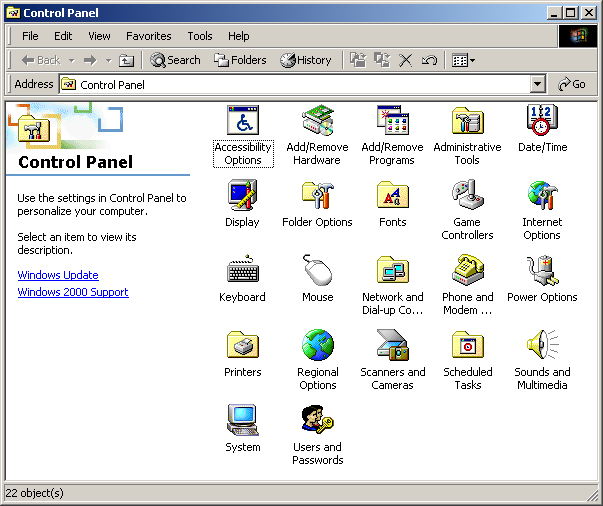The height and width of the screenshot is (506, 603).
Task: Maximize the Control Panel window
Action: pos(571,13)
